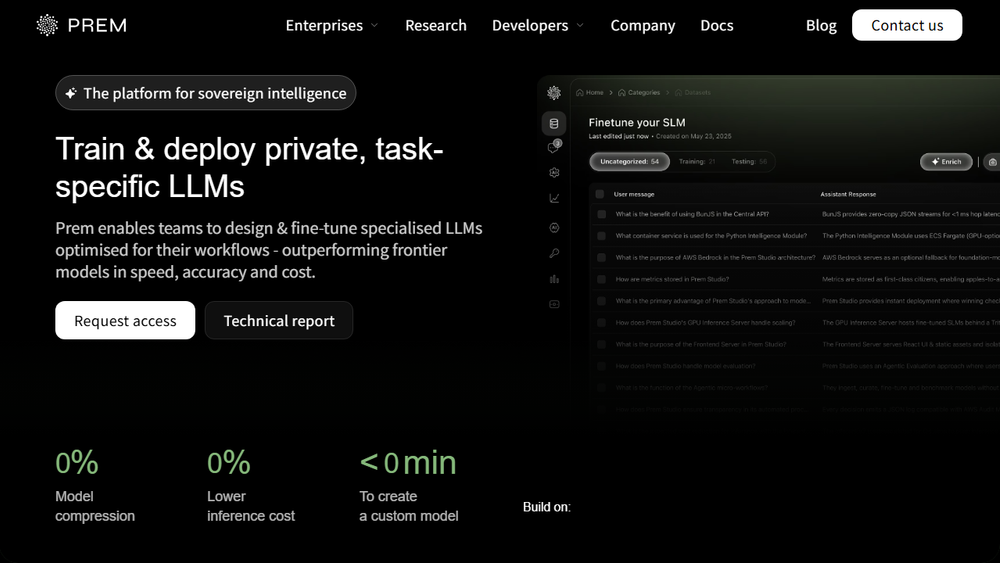Click the User message column header

634,194
